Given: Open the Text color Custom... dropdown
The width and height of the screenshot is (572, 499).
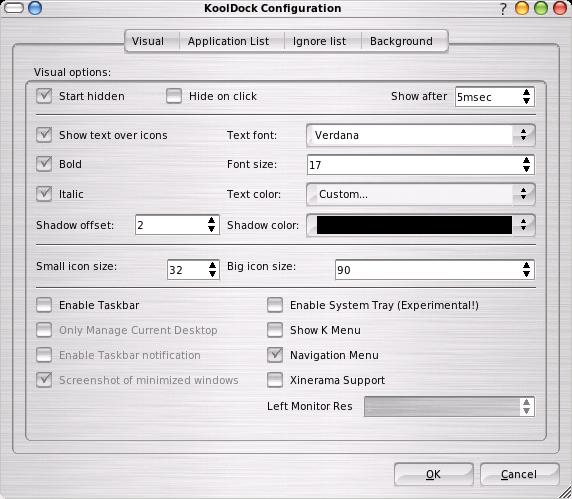Looking at the screenshot, I should pyautogui.click(x=421, y=194).
